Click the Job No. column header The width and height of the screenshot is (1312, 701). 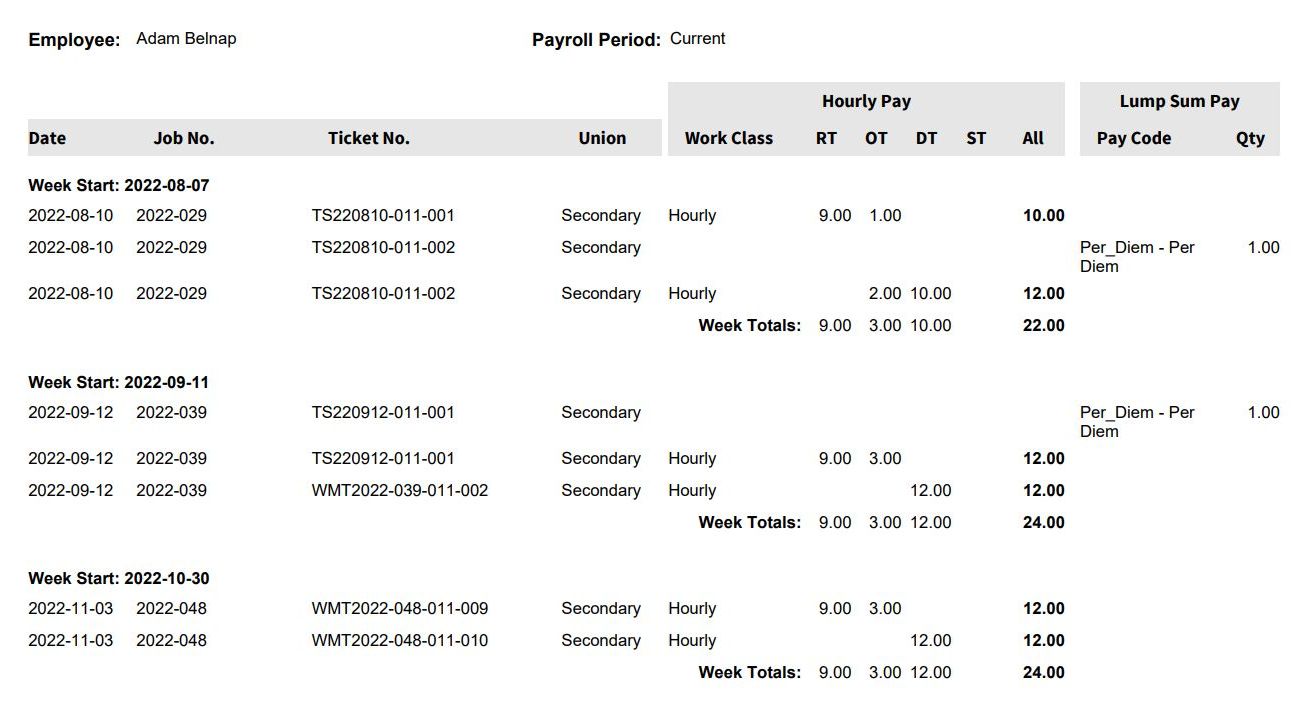pyautogui.click(x=184, y=138)
